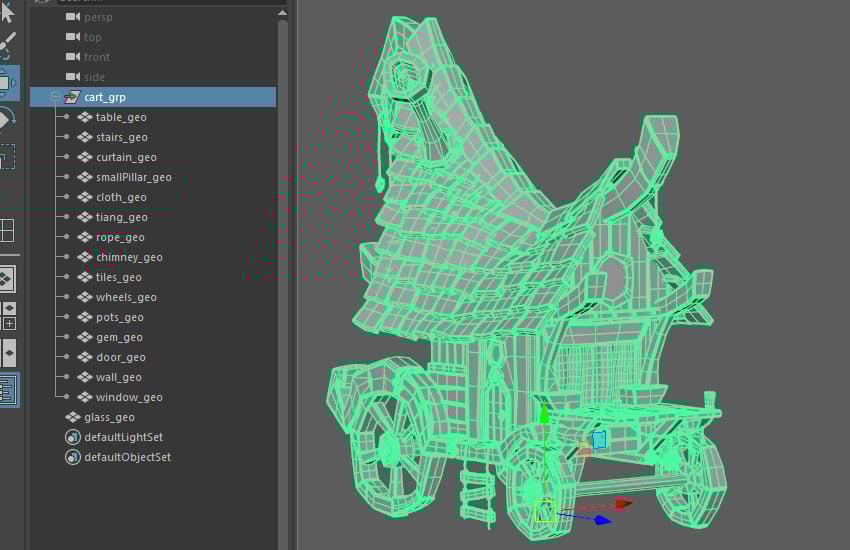Pick the Scale tool
The height and width of the screenshot is (550, 850).
tap(7, 157)
